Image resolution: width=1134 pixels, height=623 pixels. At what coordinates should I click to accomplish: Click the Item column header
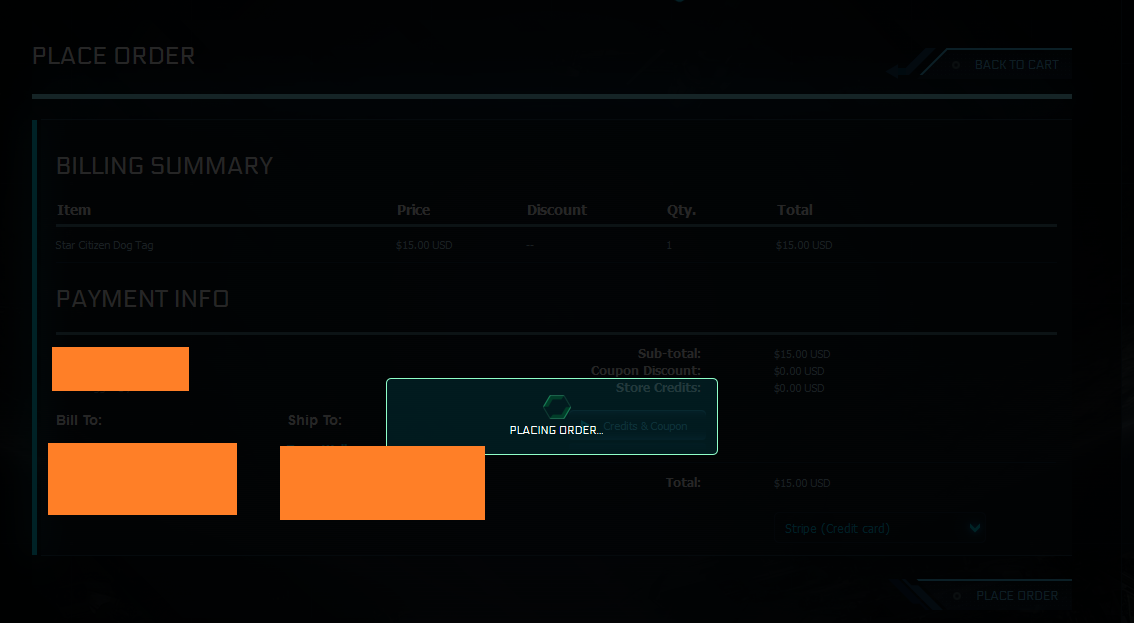tap(74, 210)
